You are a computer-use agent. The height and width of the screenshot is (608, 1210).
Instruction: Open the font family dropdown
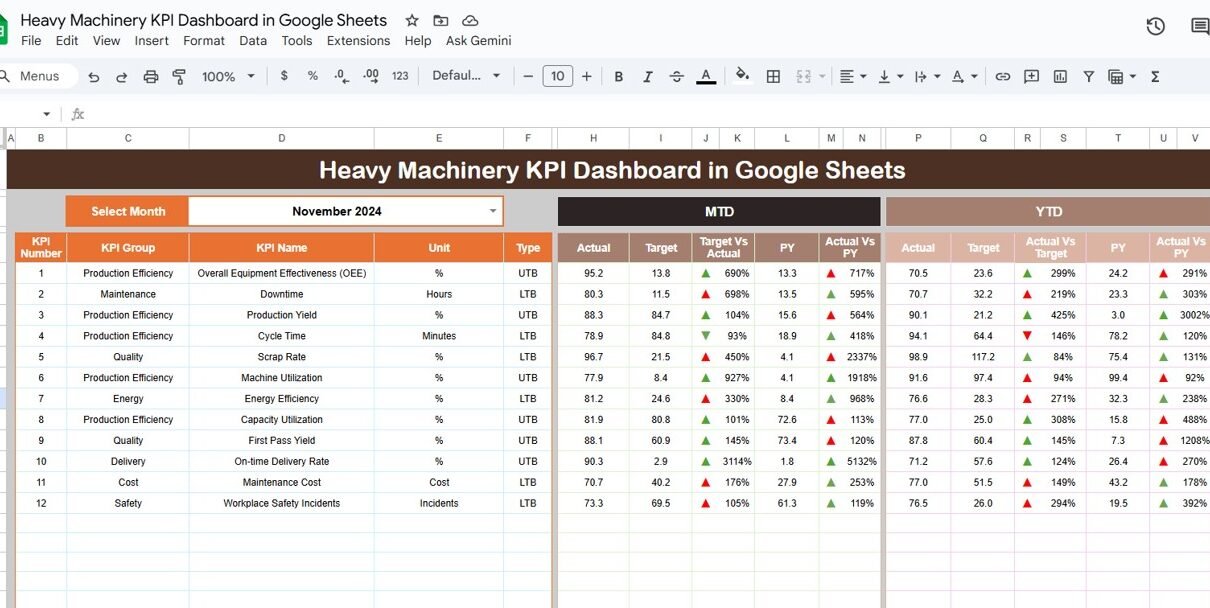pos(468,76)
